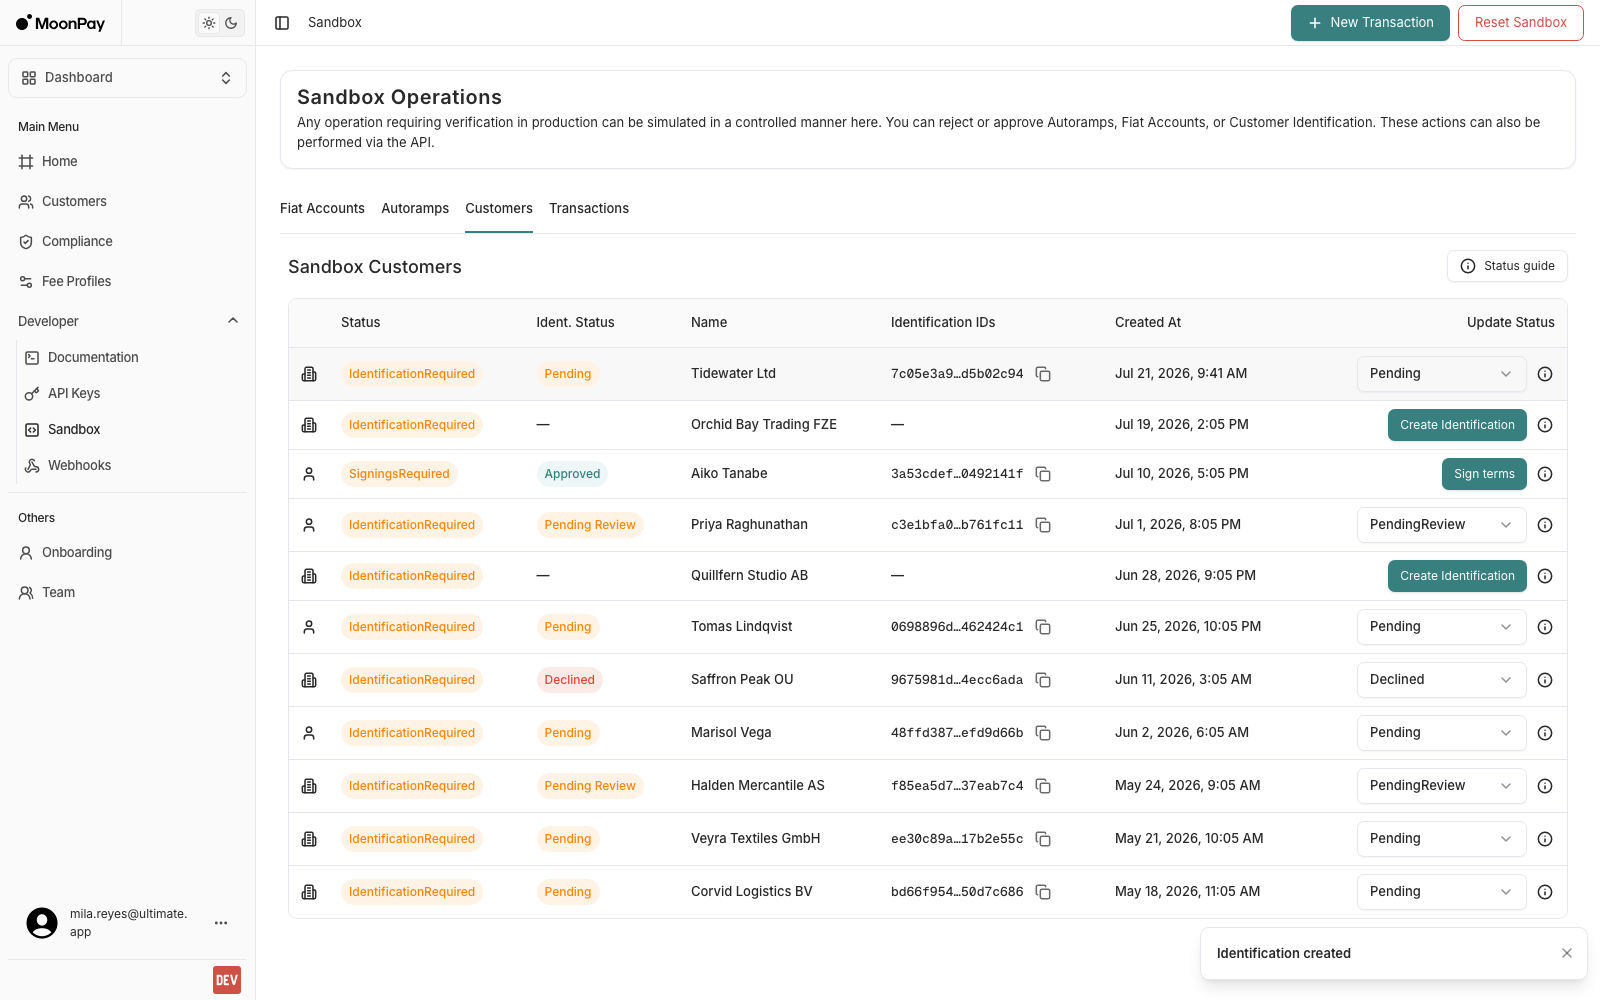Viewport: 1600px width, 1000px height.
Task: Go to Onboarding page
Action: point(127,552)
